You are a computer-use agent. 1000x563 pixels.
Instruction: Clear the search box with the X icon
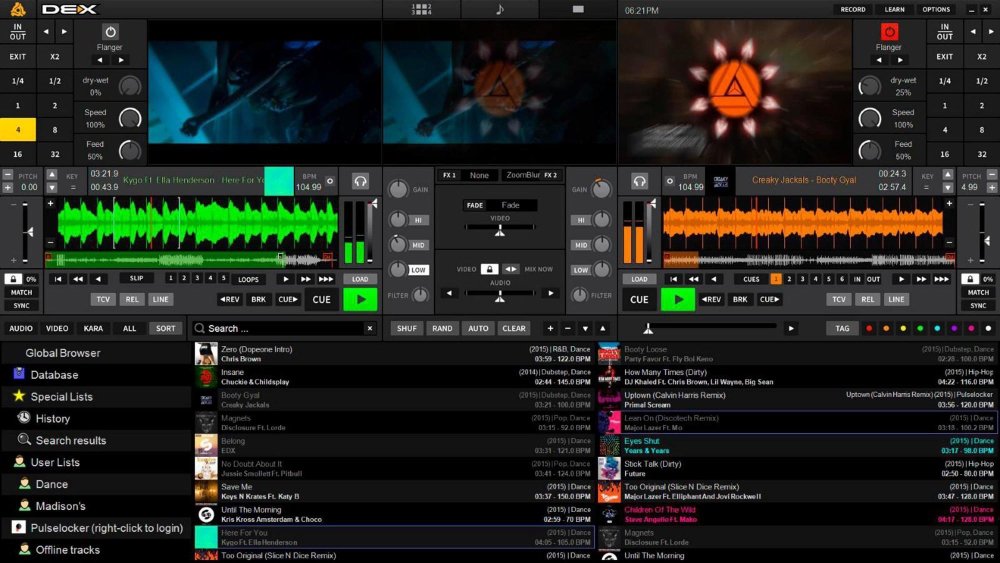tap(369, 328)
